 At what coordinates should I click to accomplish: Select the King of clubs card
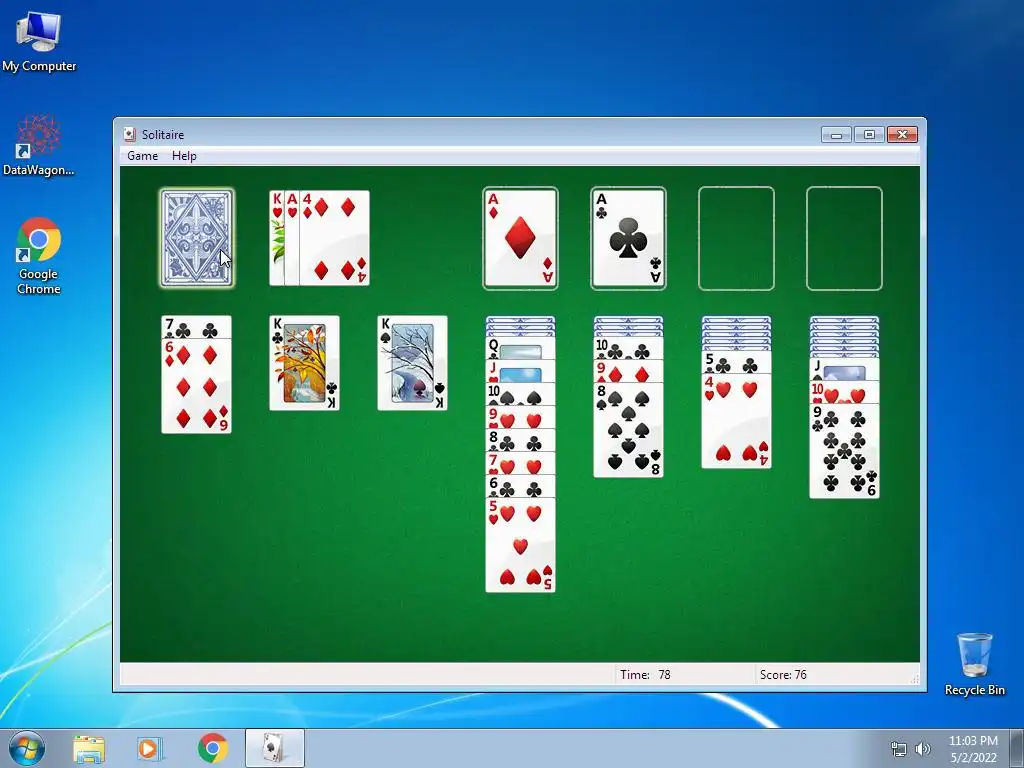point(304,363)
